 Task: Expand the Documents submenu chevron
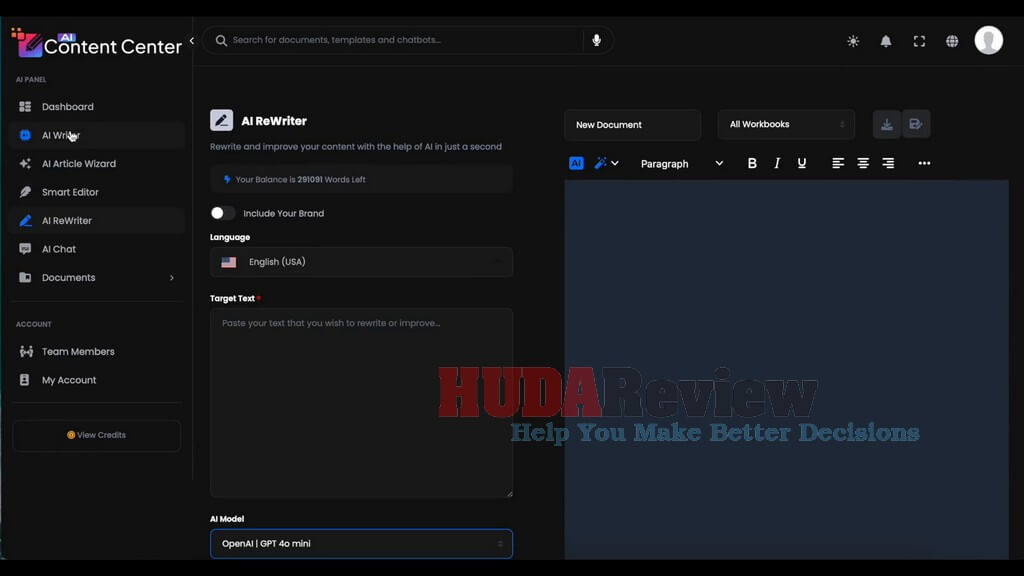pos(172,278)
